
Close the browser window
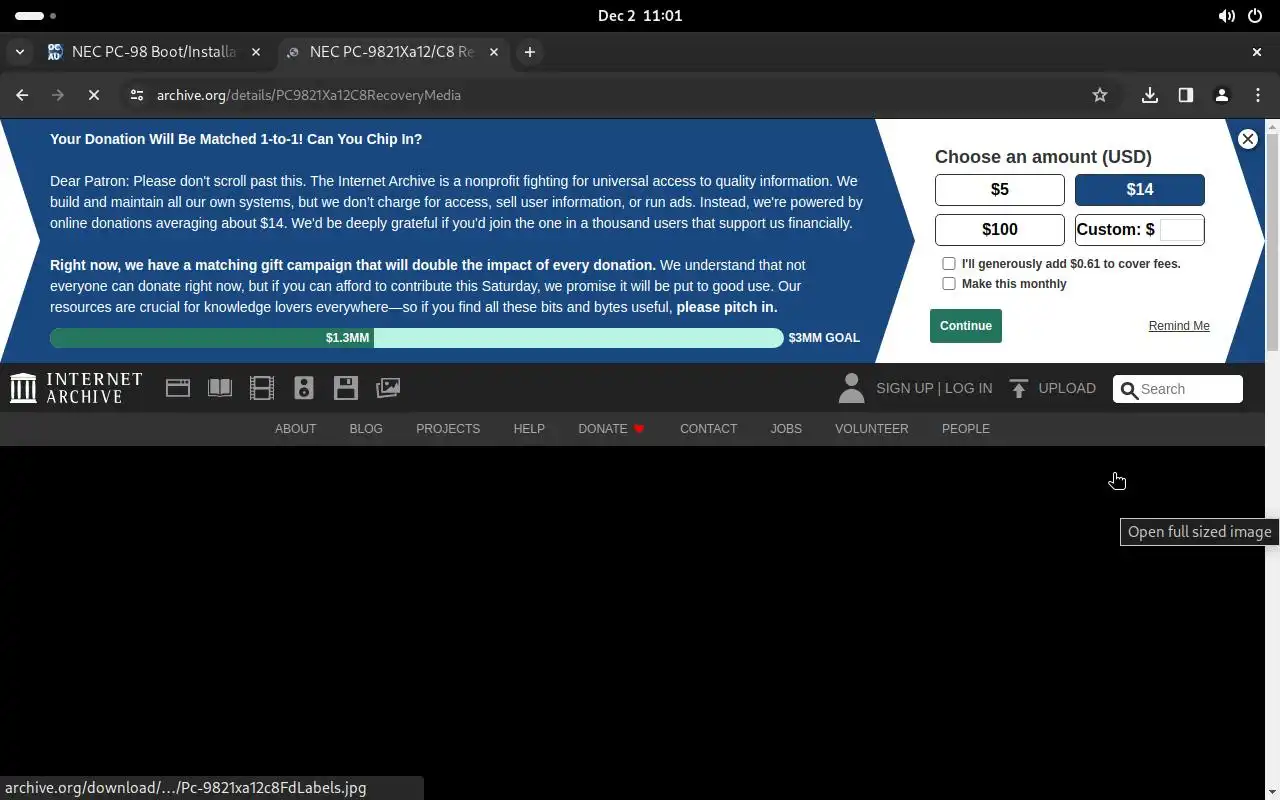(1257, 52)
